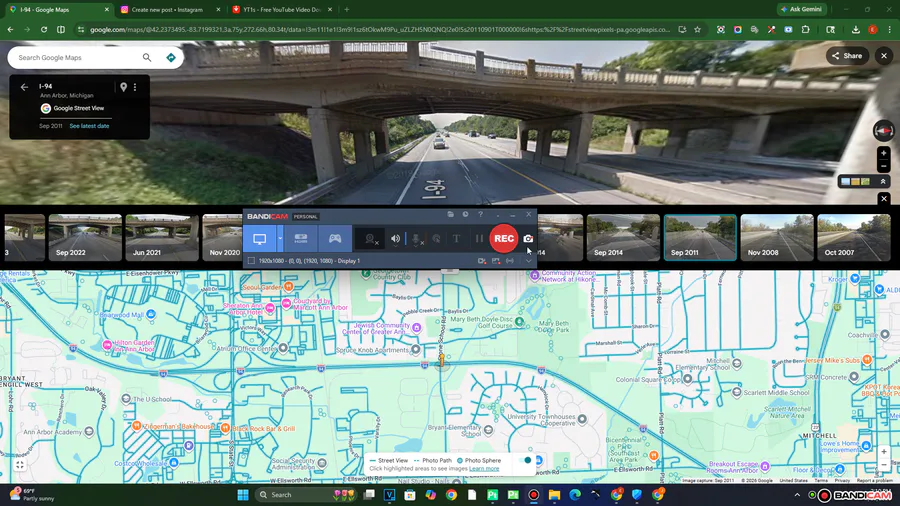Open Chrome downloads icon
This screenshot has height=506, width=900.
coord(856,29)
